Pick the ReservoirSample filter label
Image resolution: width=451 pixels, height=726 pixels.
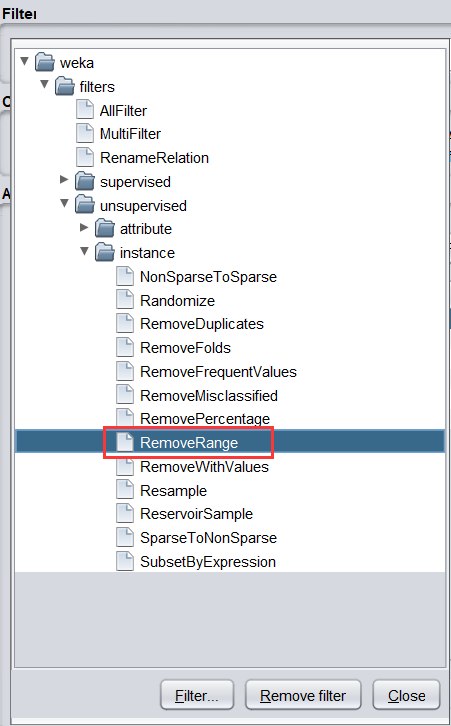coord(196,514)
